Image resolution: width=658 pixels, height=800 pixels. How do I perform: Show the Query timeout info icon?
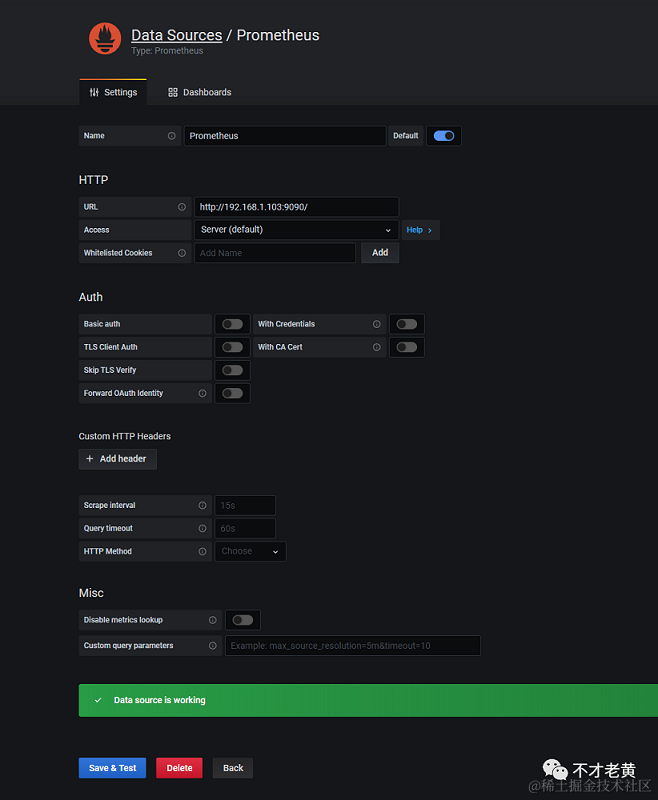pyautogui.click(x=203, y=529)
